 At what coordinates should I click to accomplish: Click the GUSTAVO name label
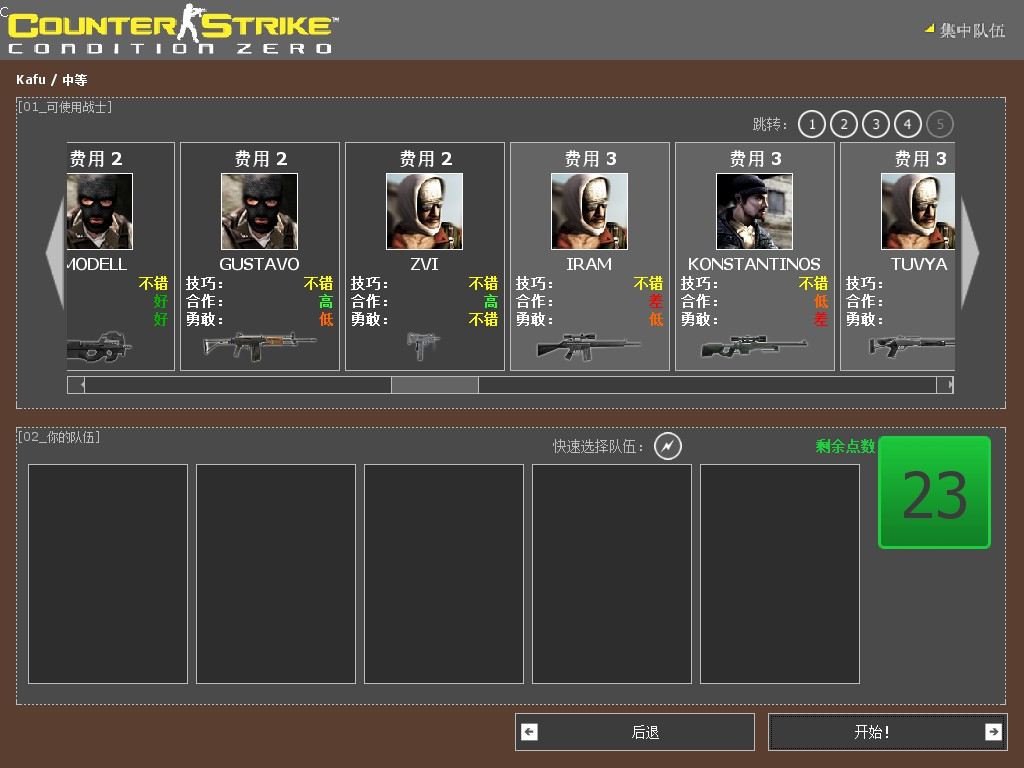259,264
